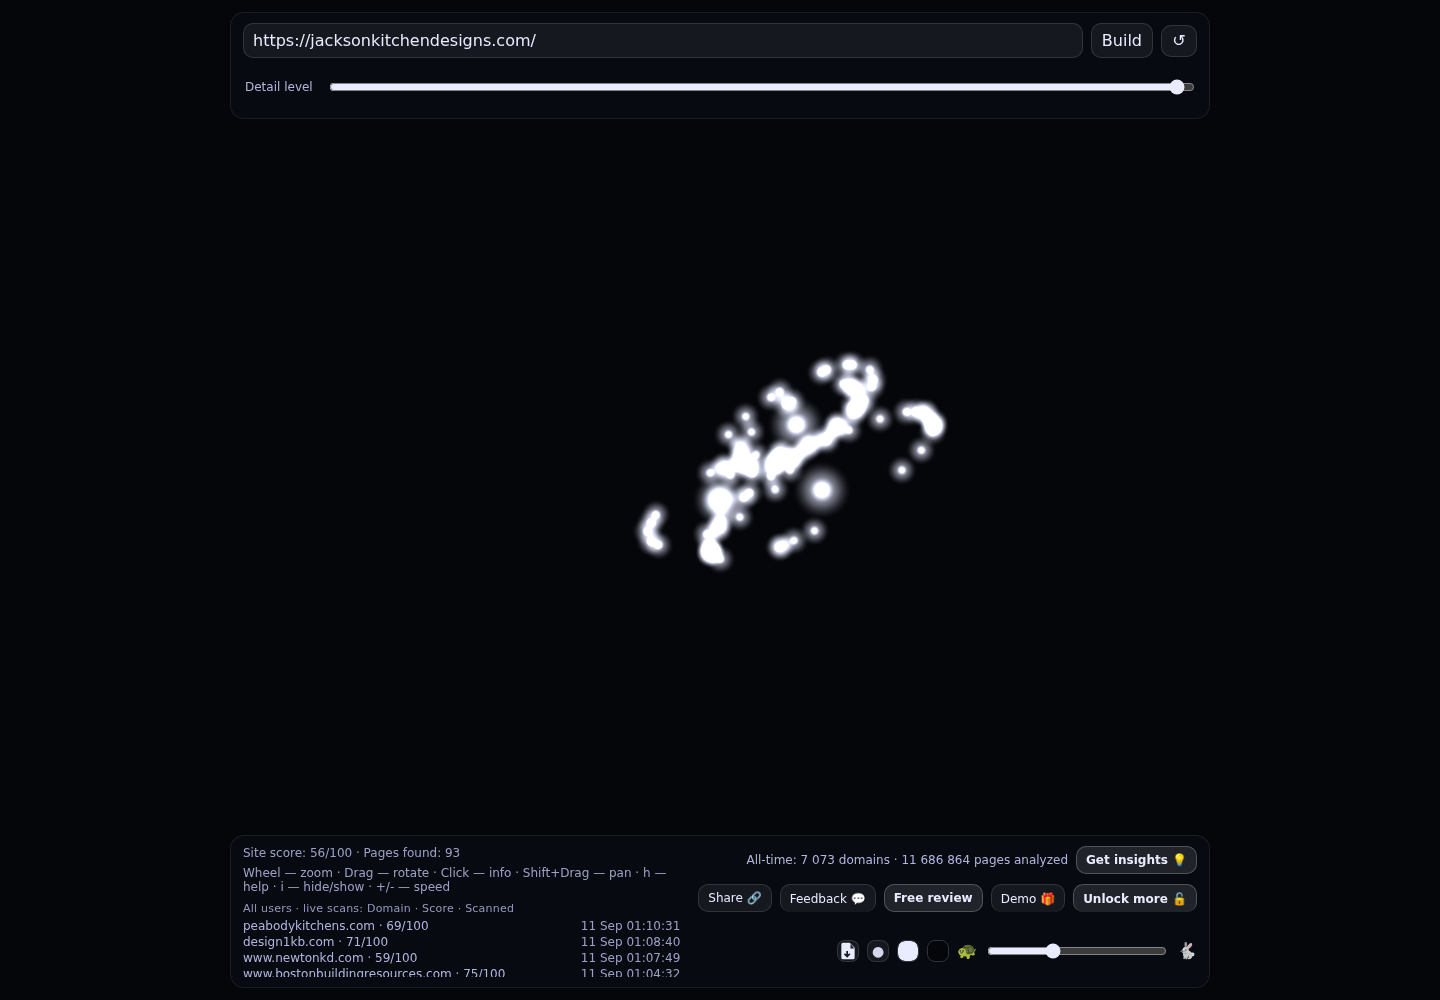Click the rabbit fast-speed icon
Viewport: 1440px width, 1000px height.
point(1187,951)
